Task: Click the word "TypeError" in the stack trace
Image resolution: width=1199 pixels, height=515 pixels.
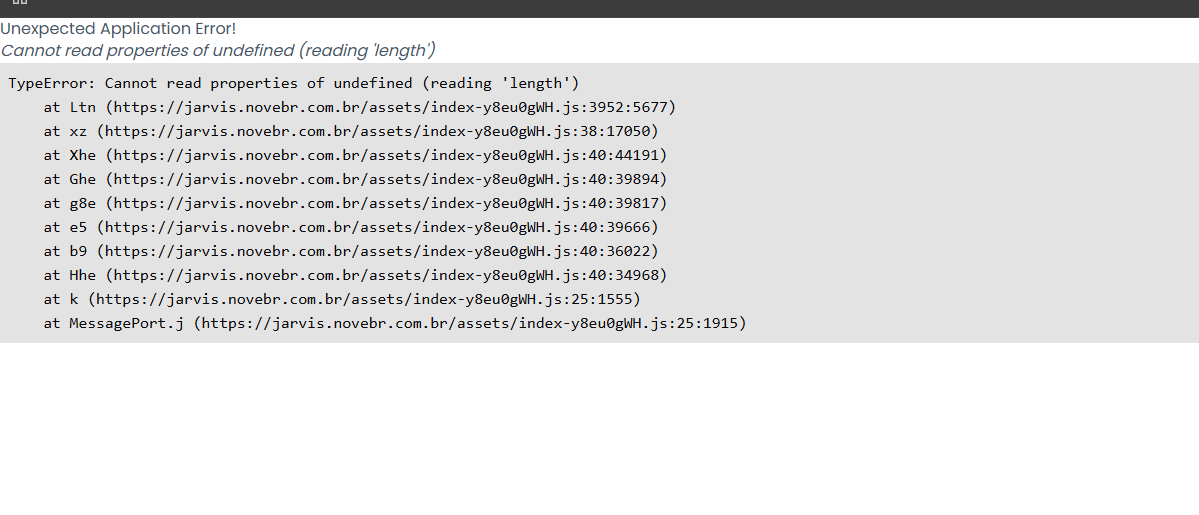Action: coord(48,83)
